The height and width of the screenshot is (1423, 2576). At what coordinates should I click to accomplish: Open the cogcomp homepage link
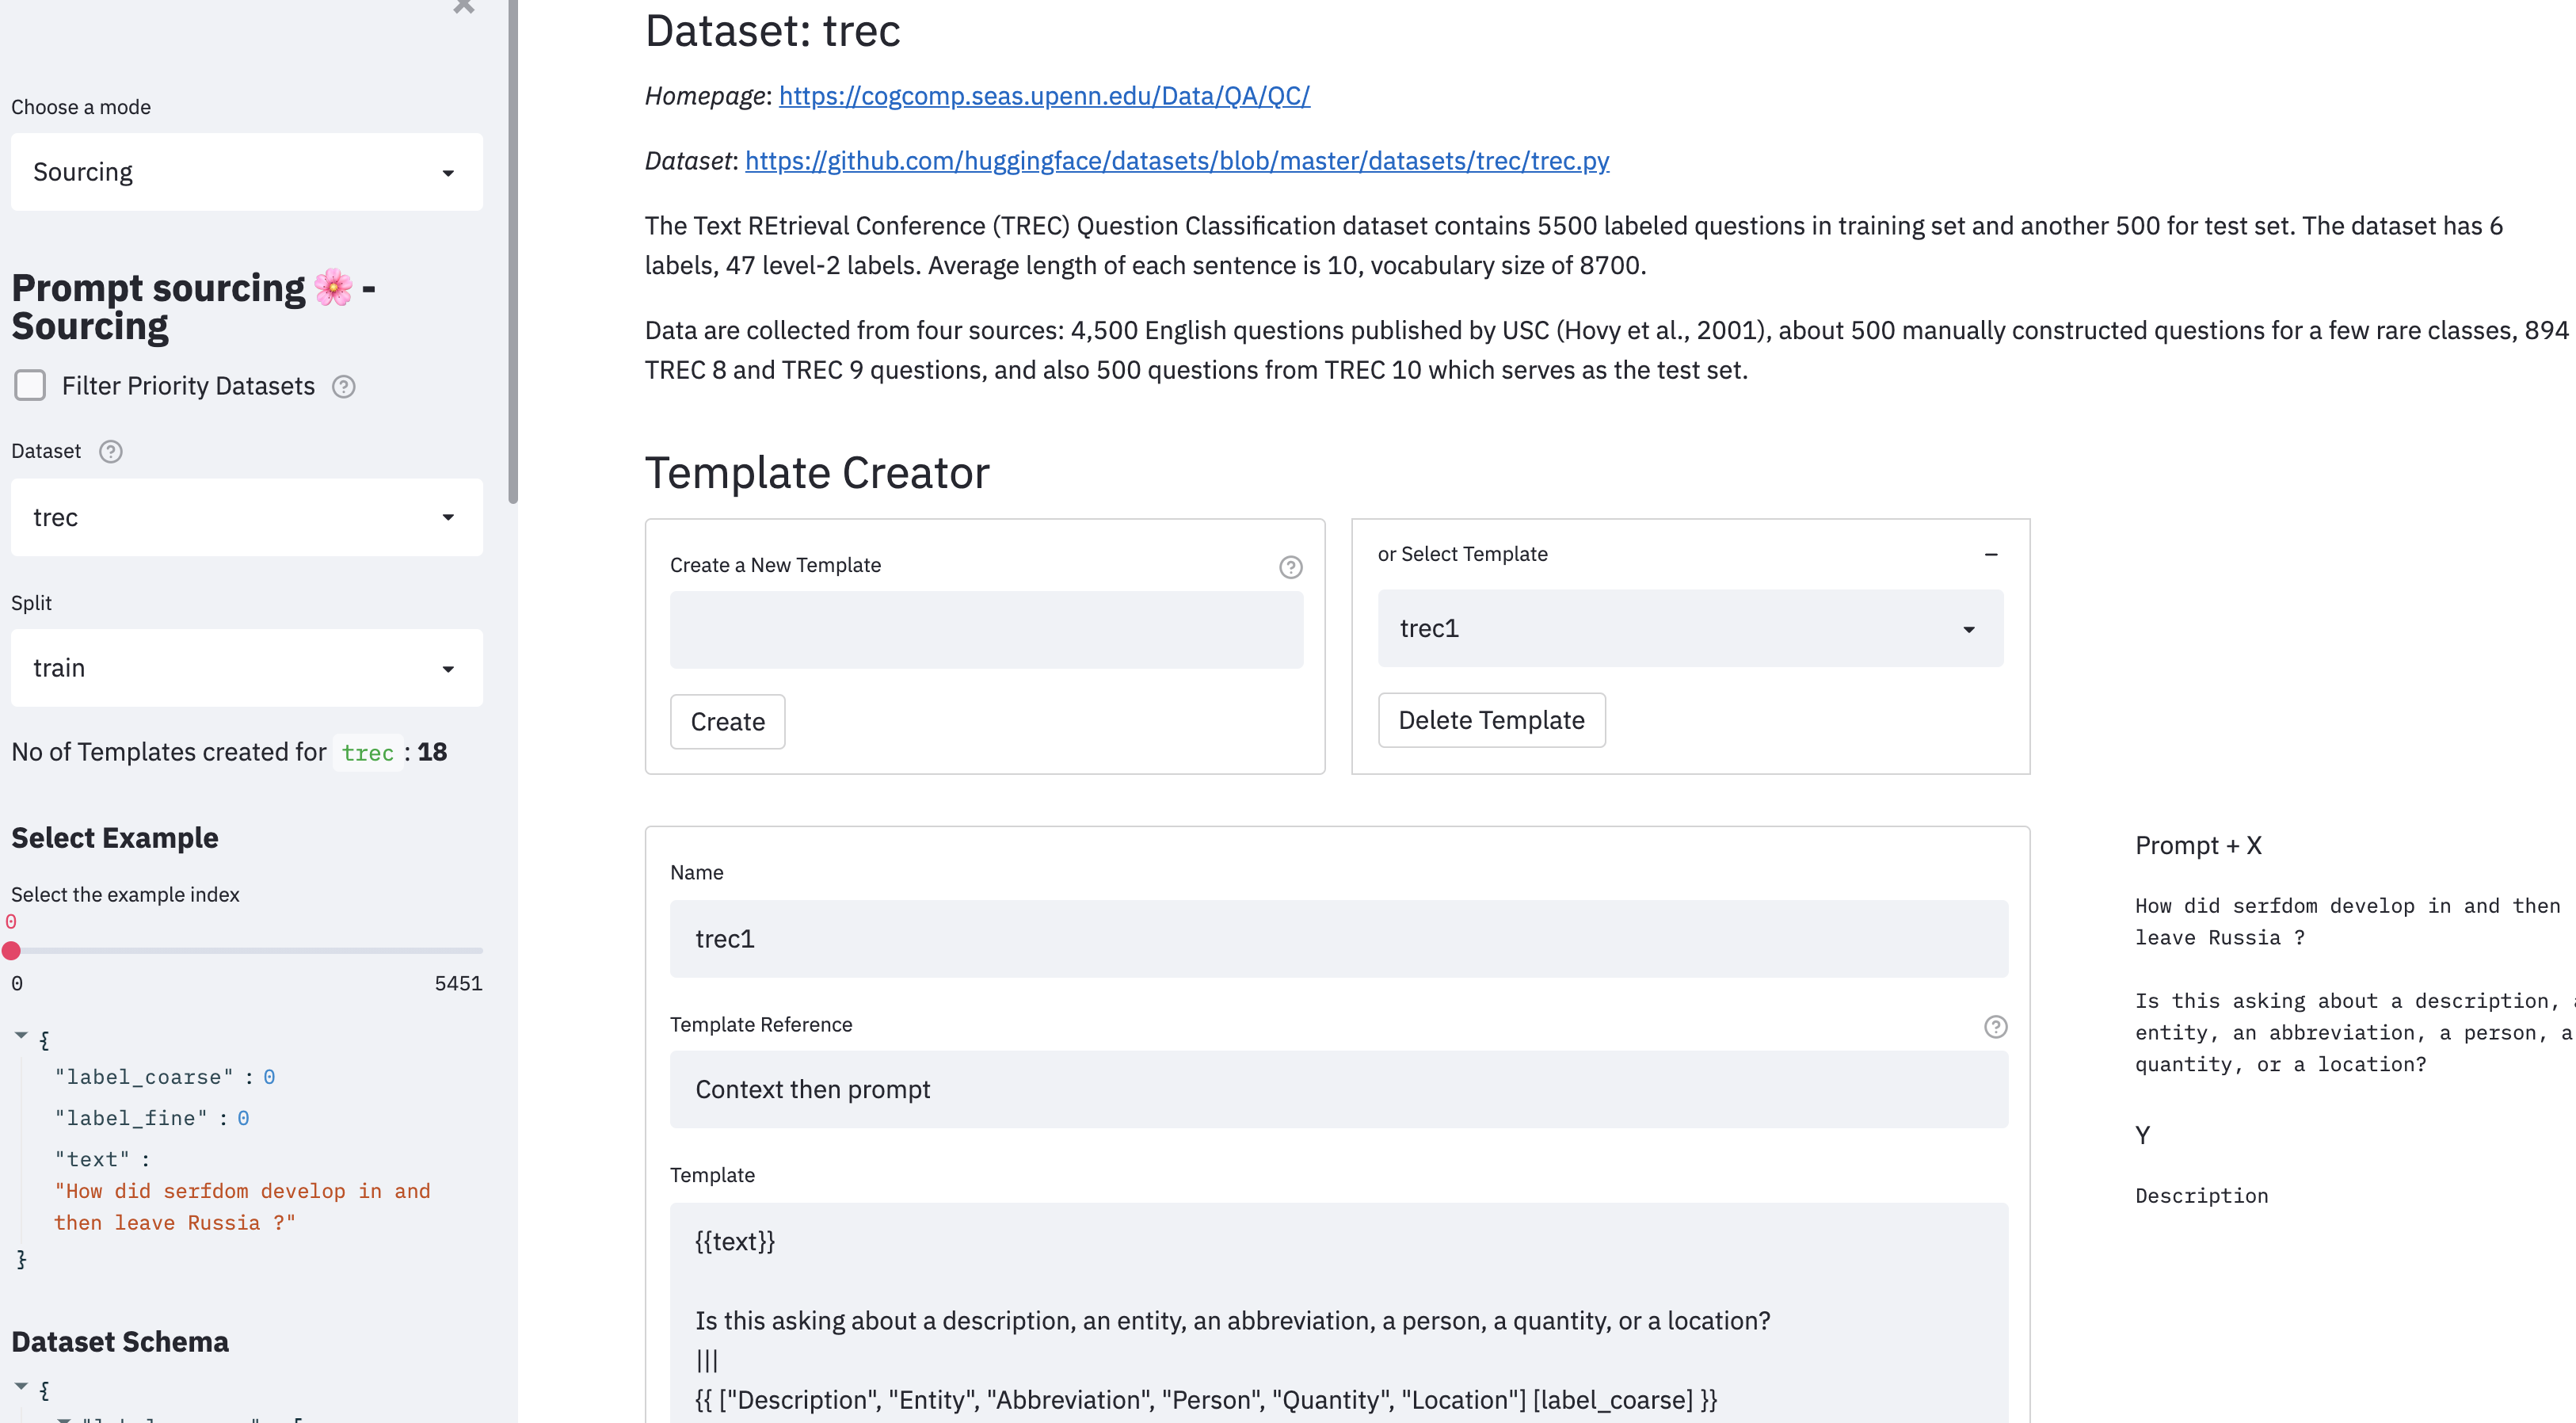click(x=1043, y=96)
